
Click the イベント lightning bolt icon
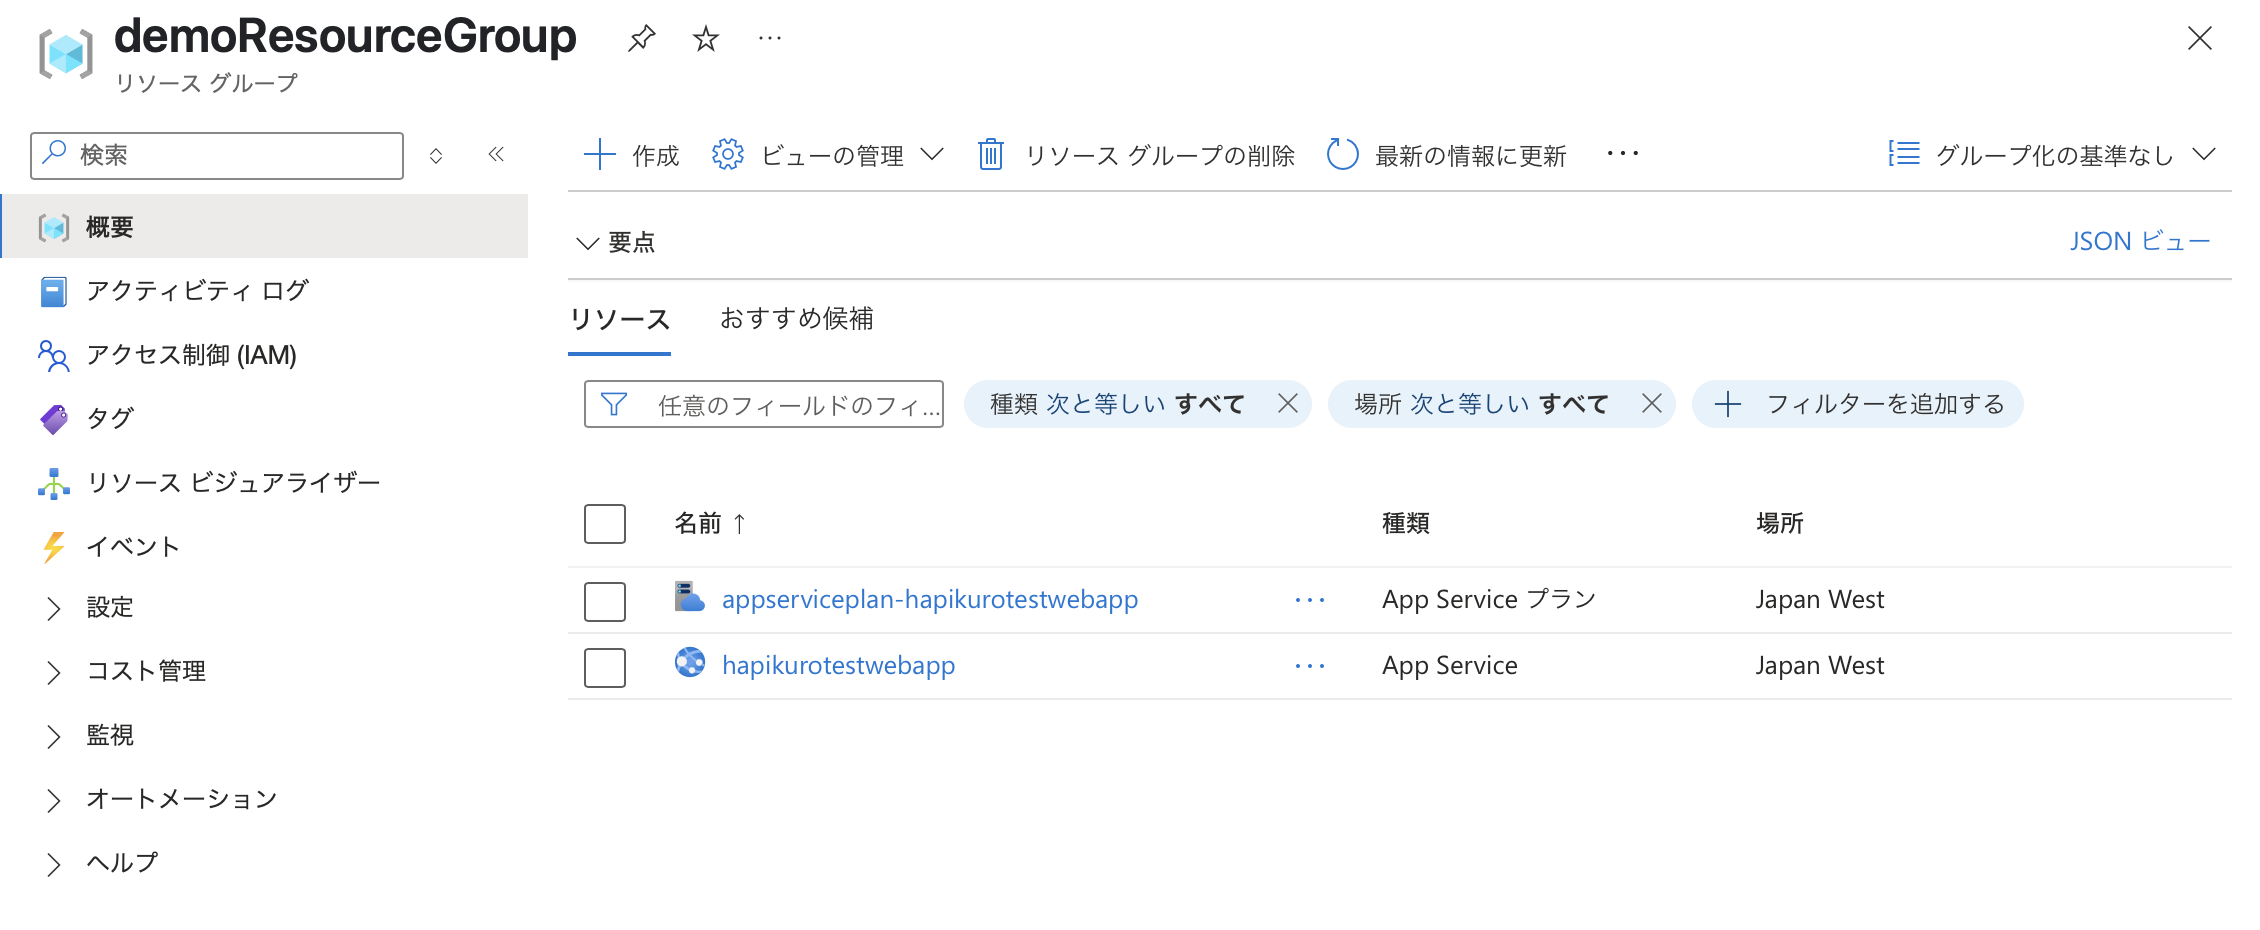pos(54,547)
